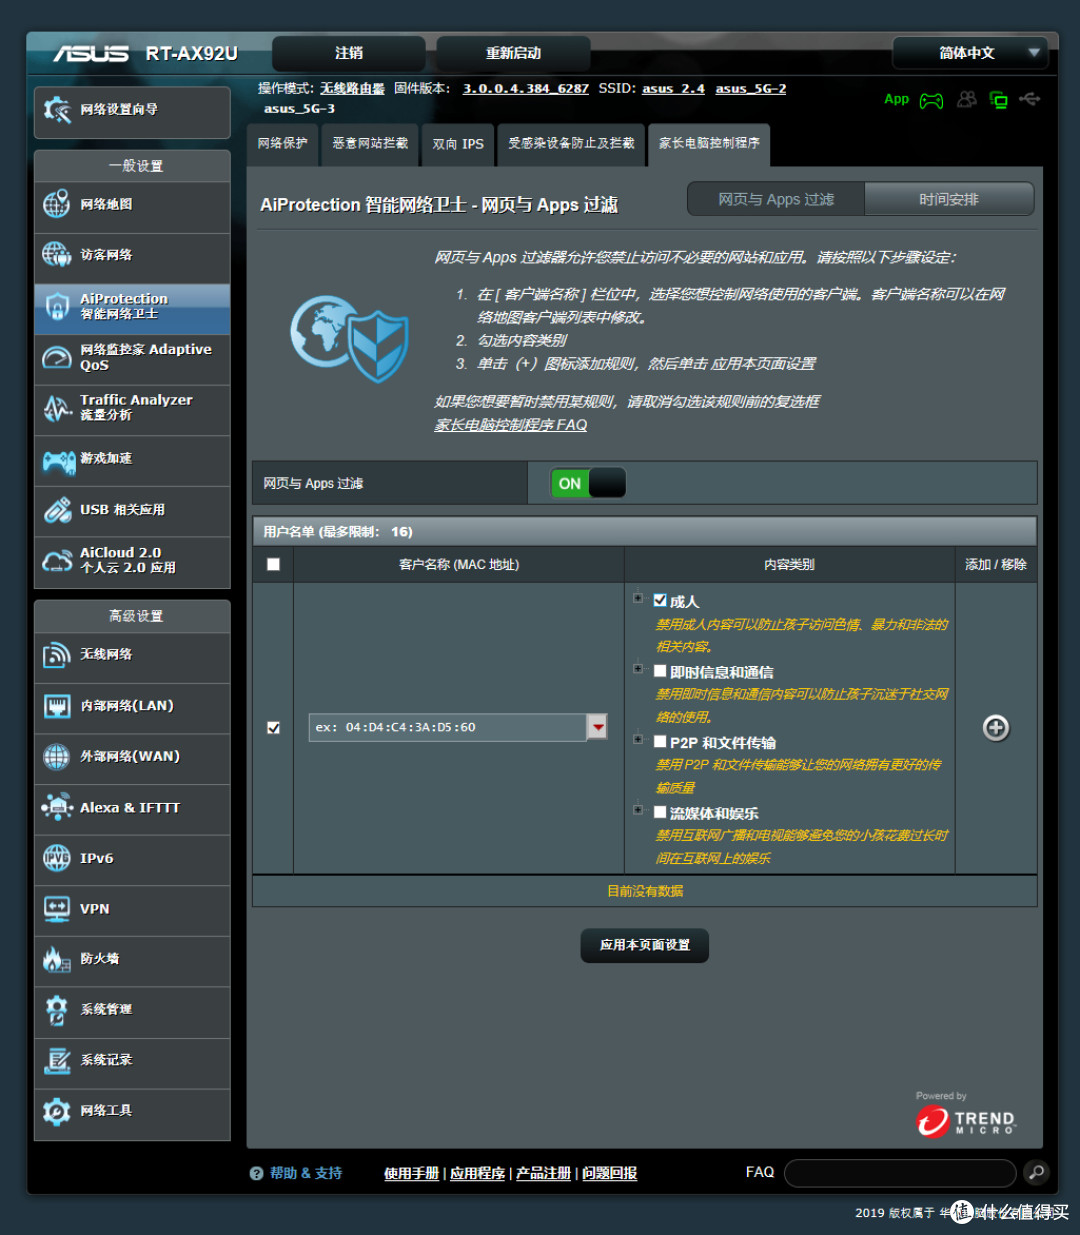Screen dimensions: 1080x1235
Task: Switch to the 时间安排 view
Action: coord(949,199)
